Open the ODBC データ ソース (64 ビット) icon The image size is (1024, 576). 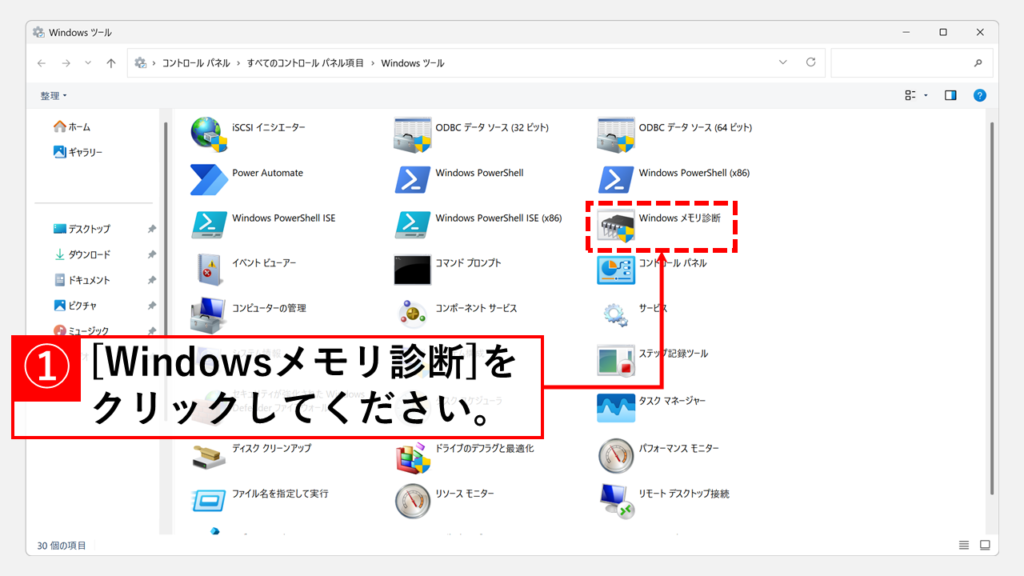616,135
